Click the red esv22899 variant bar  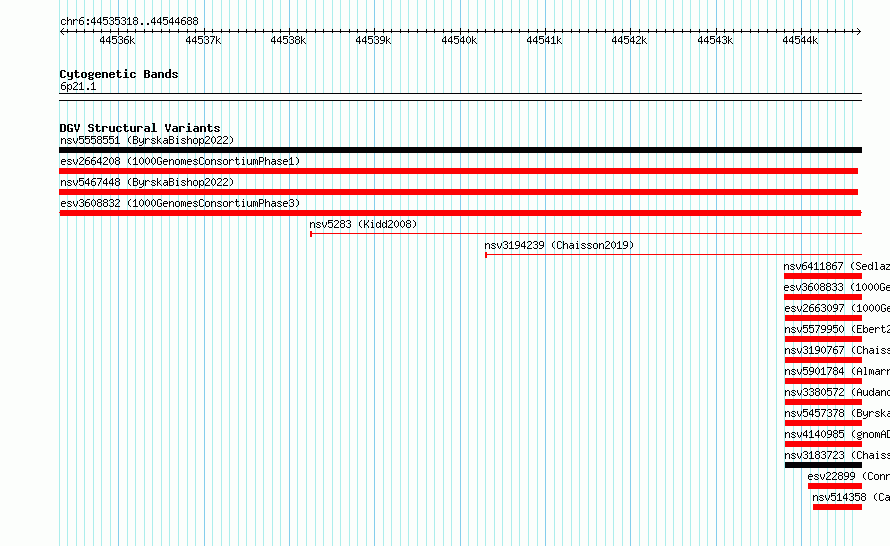click(835, 486)
